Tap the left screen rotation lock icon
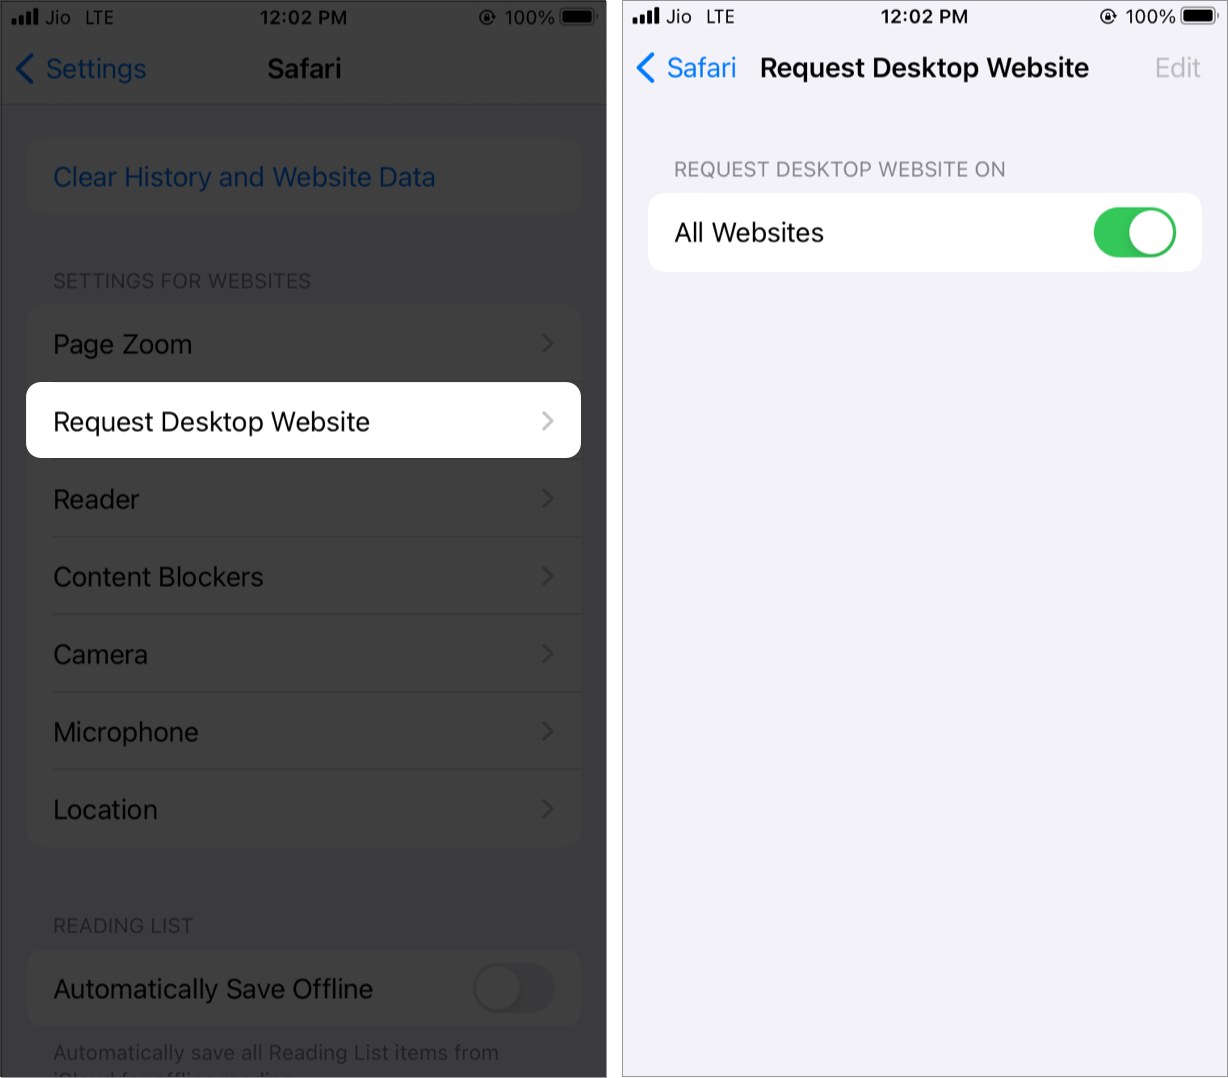Viewport: 1228px width, 1078px height. point(487,17)
